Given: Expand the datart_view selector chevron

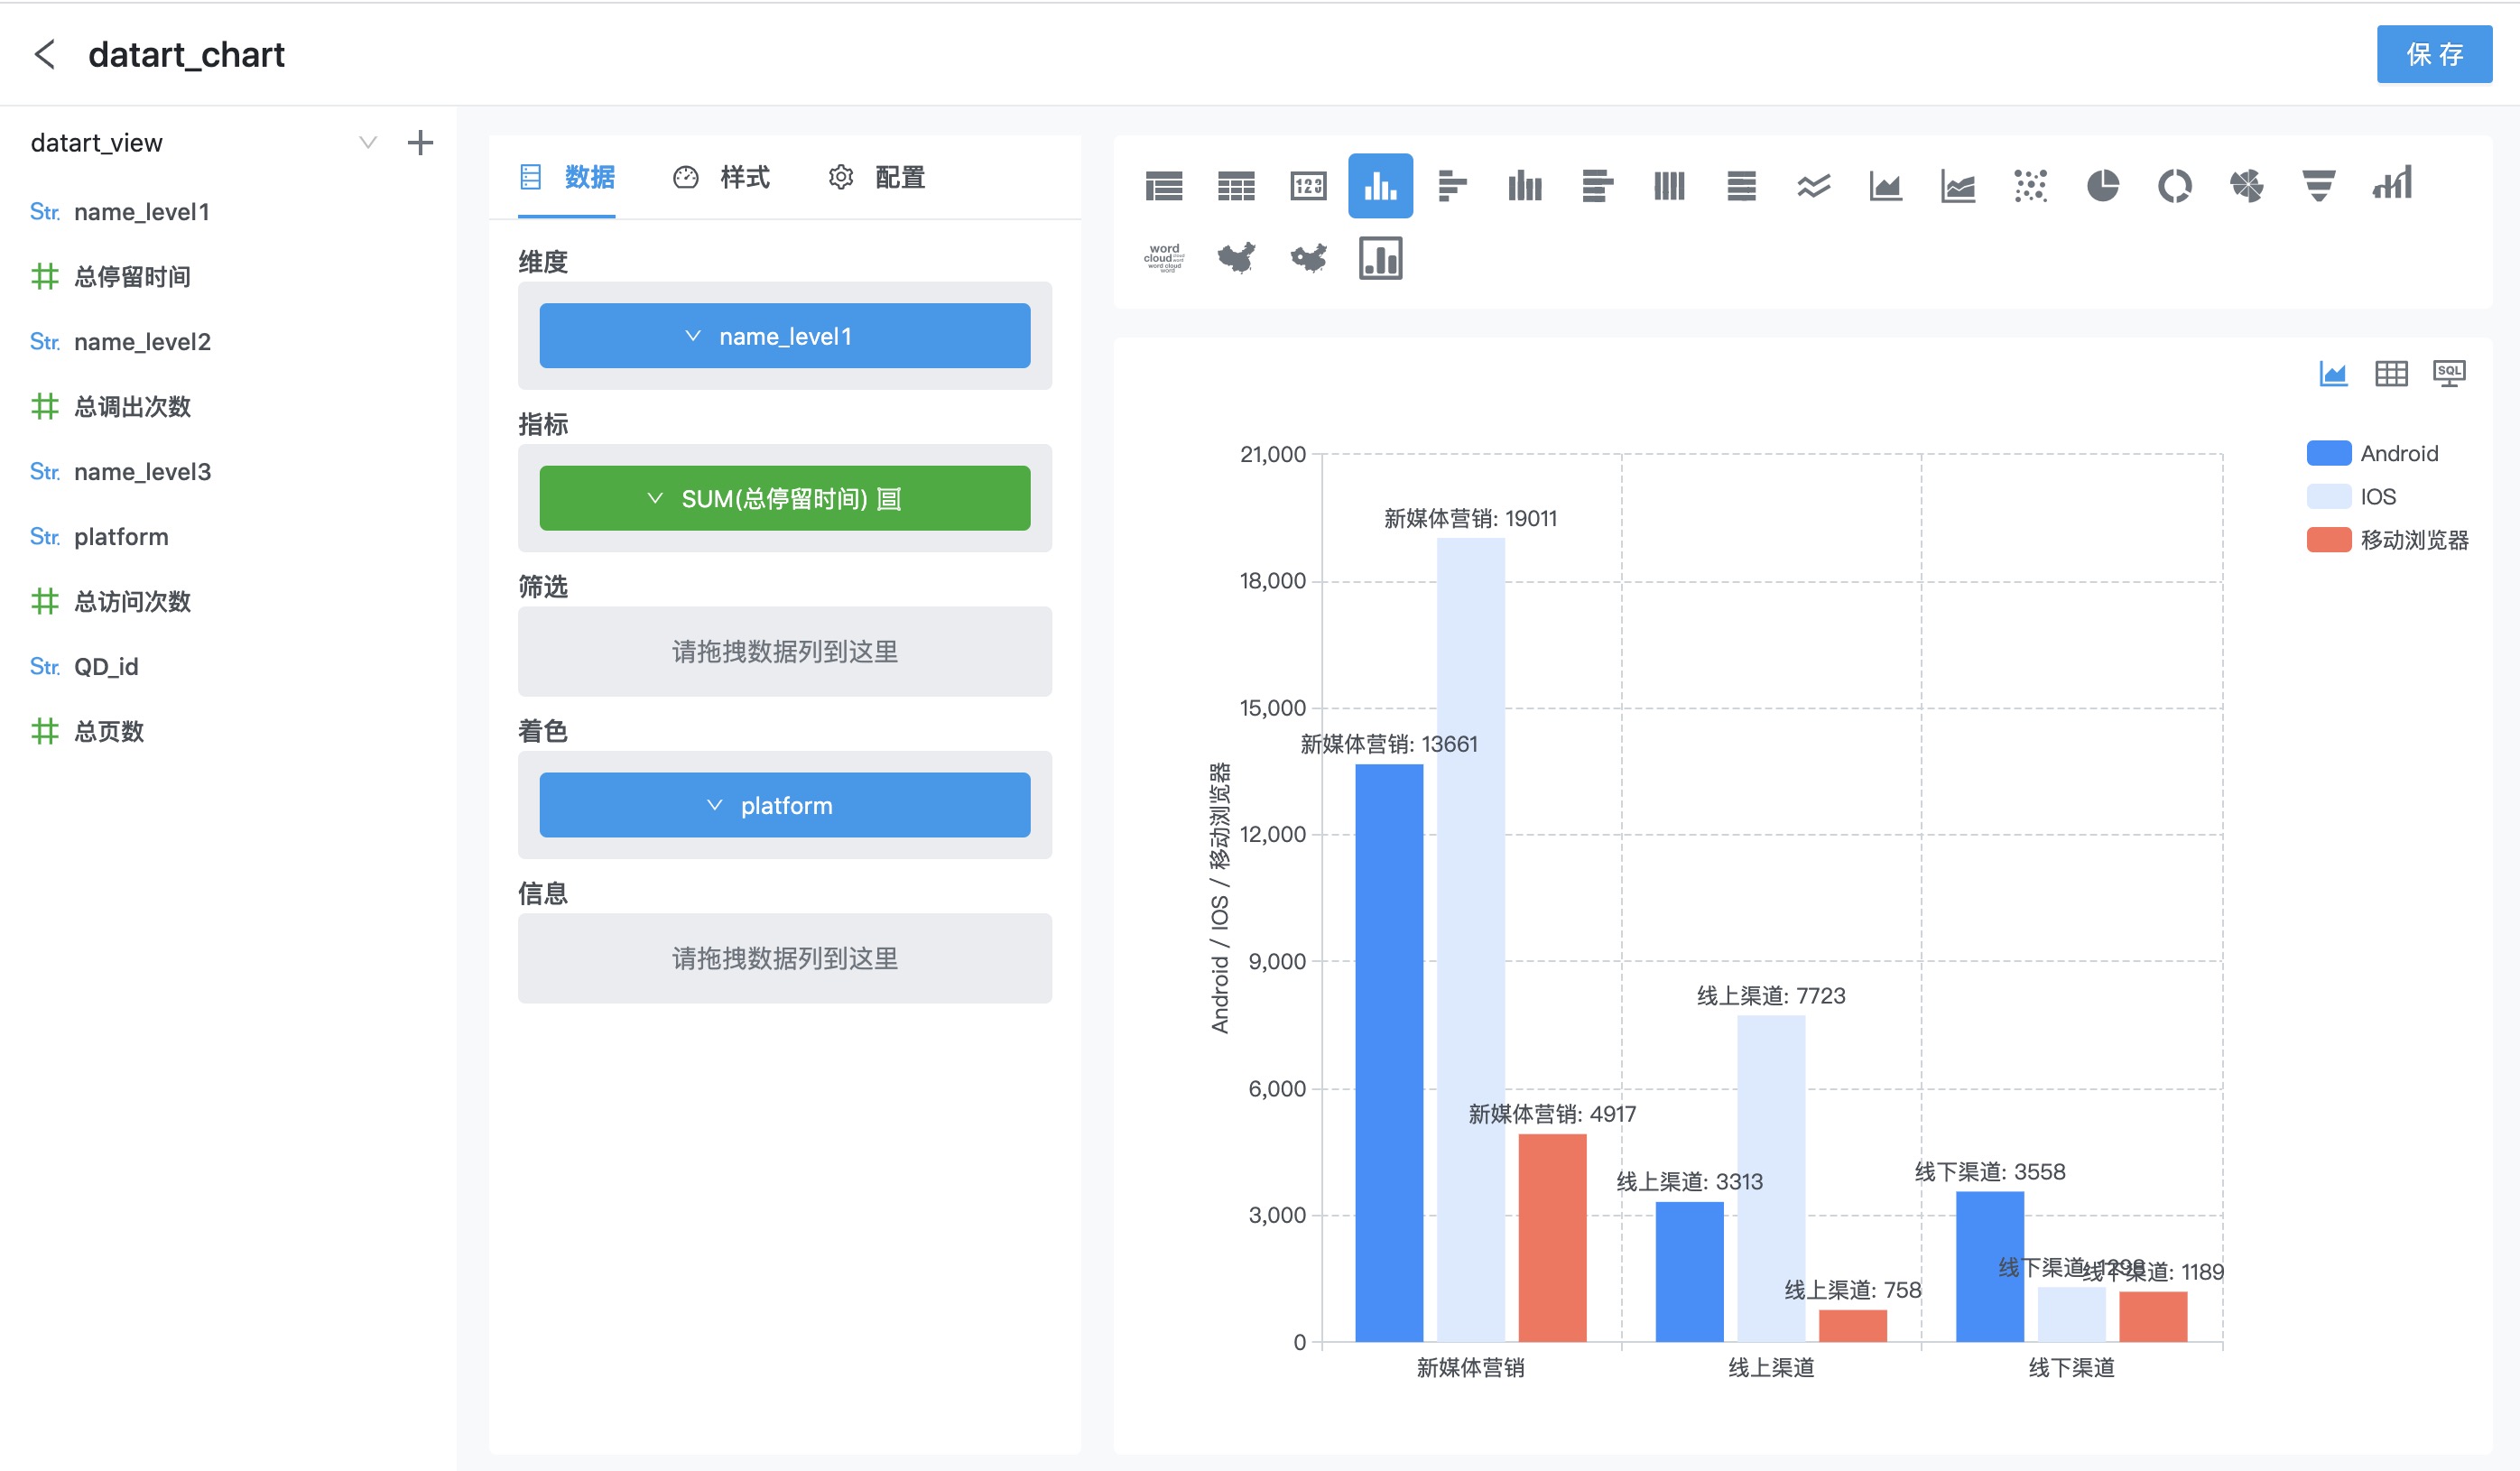Looking at the screenshot, I should [368, 143].
